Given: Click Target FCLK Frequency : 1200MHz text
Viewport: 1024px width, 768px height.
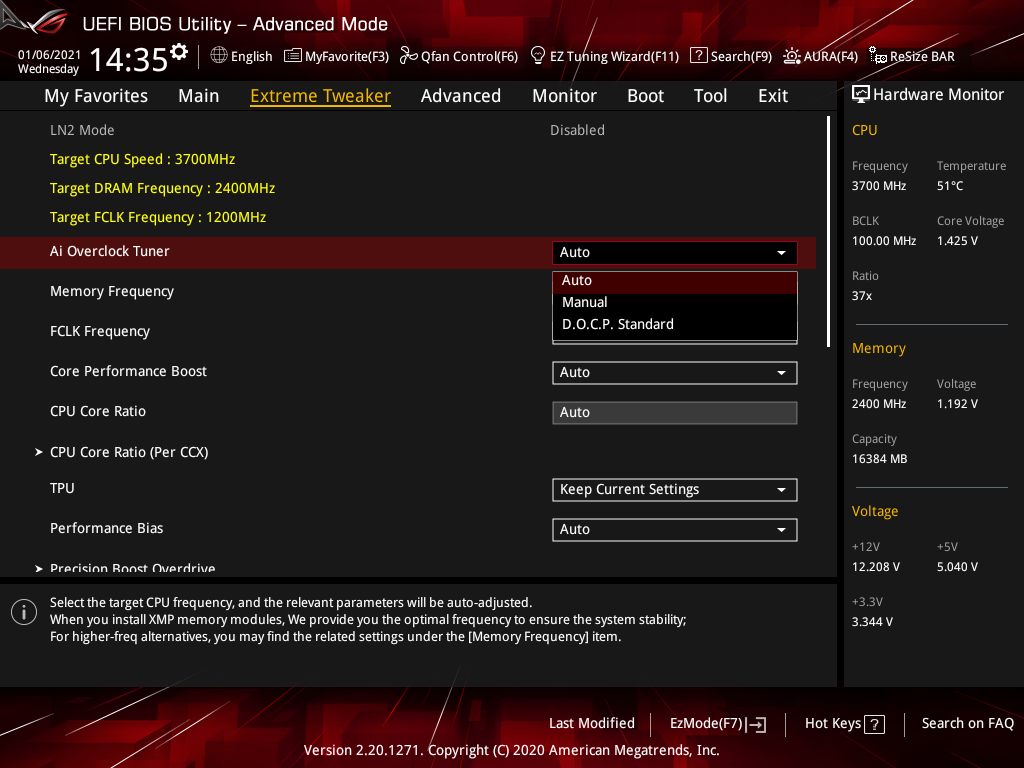Looking at the screenshot, I should click(x=158, y=217).
